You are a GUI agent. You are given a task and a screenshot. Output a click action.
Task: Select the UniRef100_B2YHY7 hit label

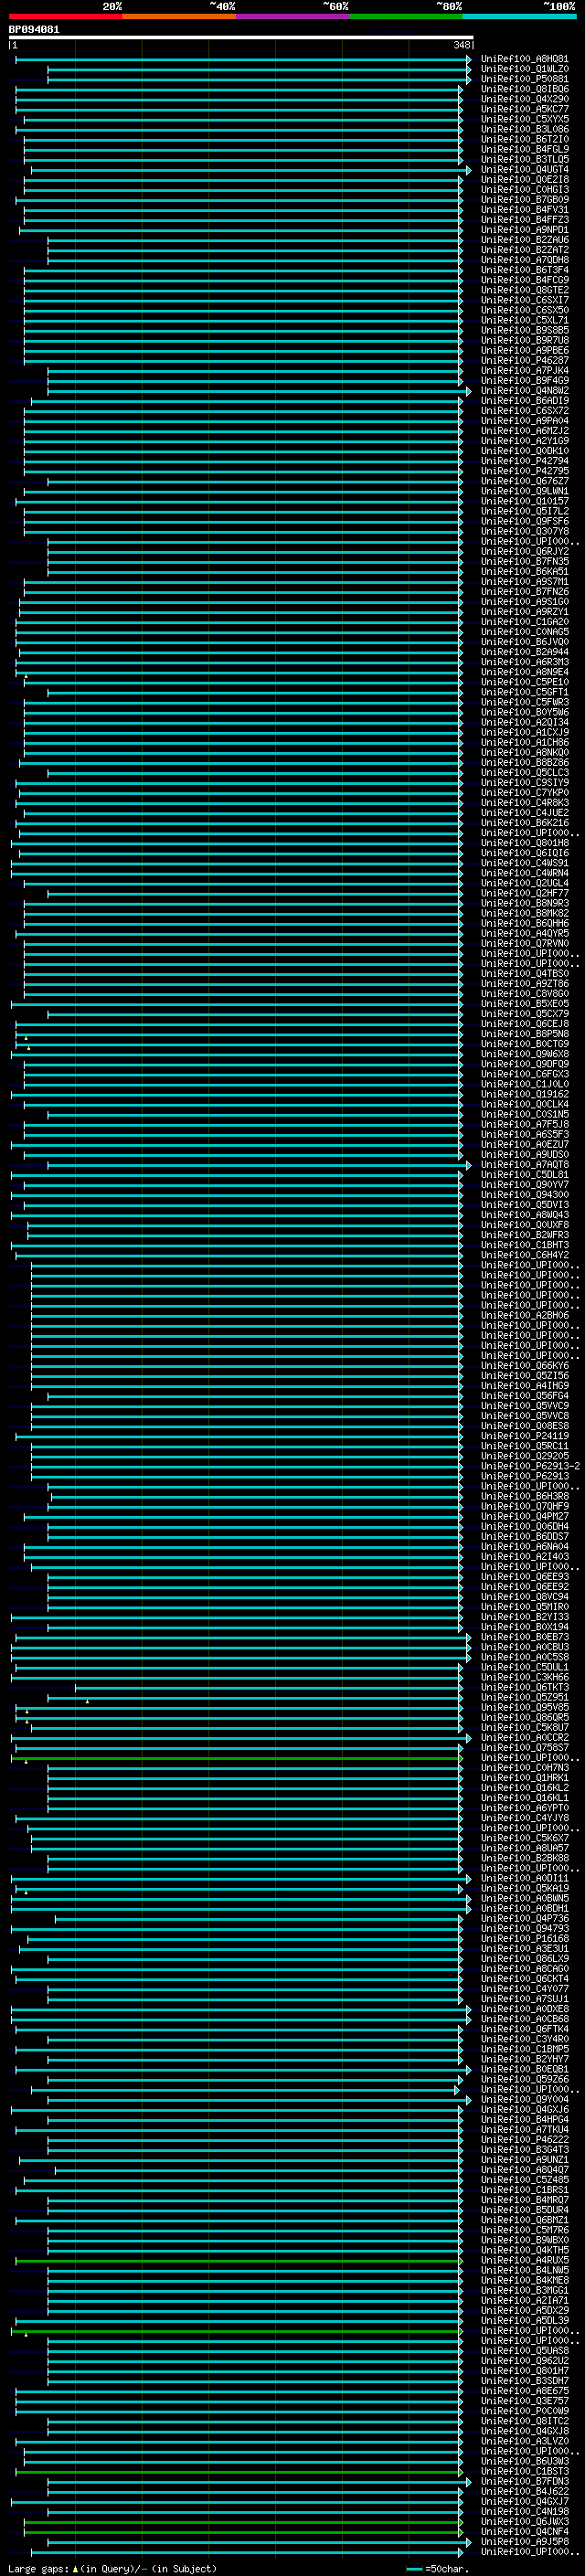pyautogui.click(x=524, y=2059)
